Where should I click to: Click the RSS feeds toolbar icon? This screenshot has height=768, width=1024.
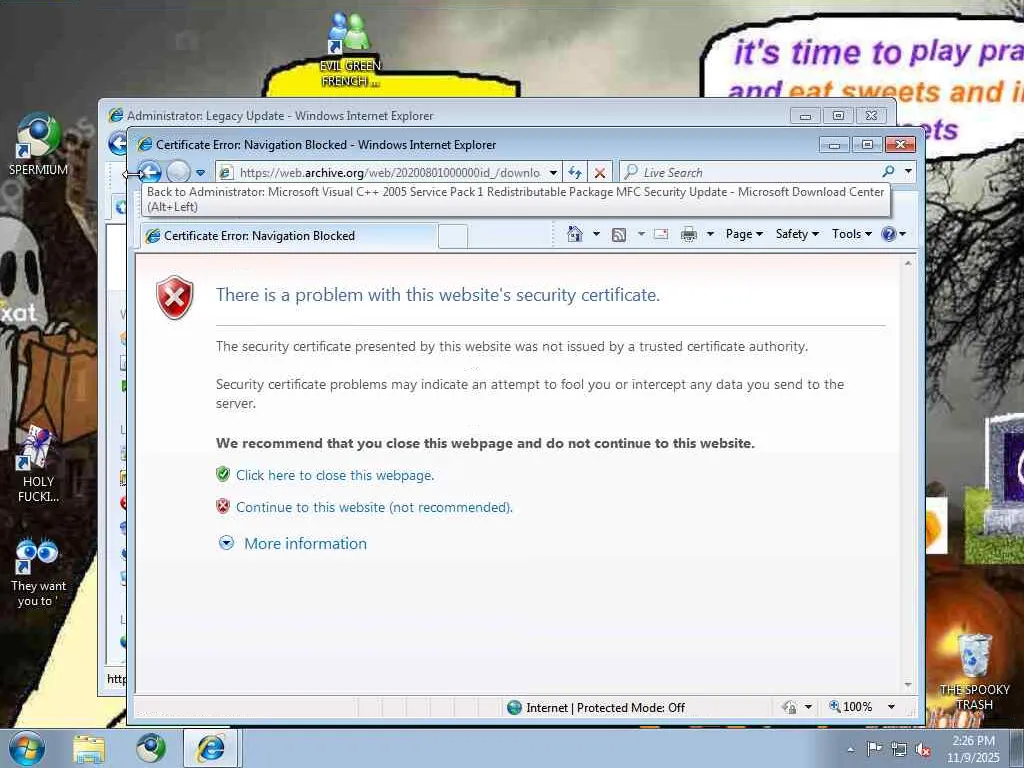[x=619, y=234]
